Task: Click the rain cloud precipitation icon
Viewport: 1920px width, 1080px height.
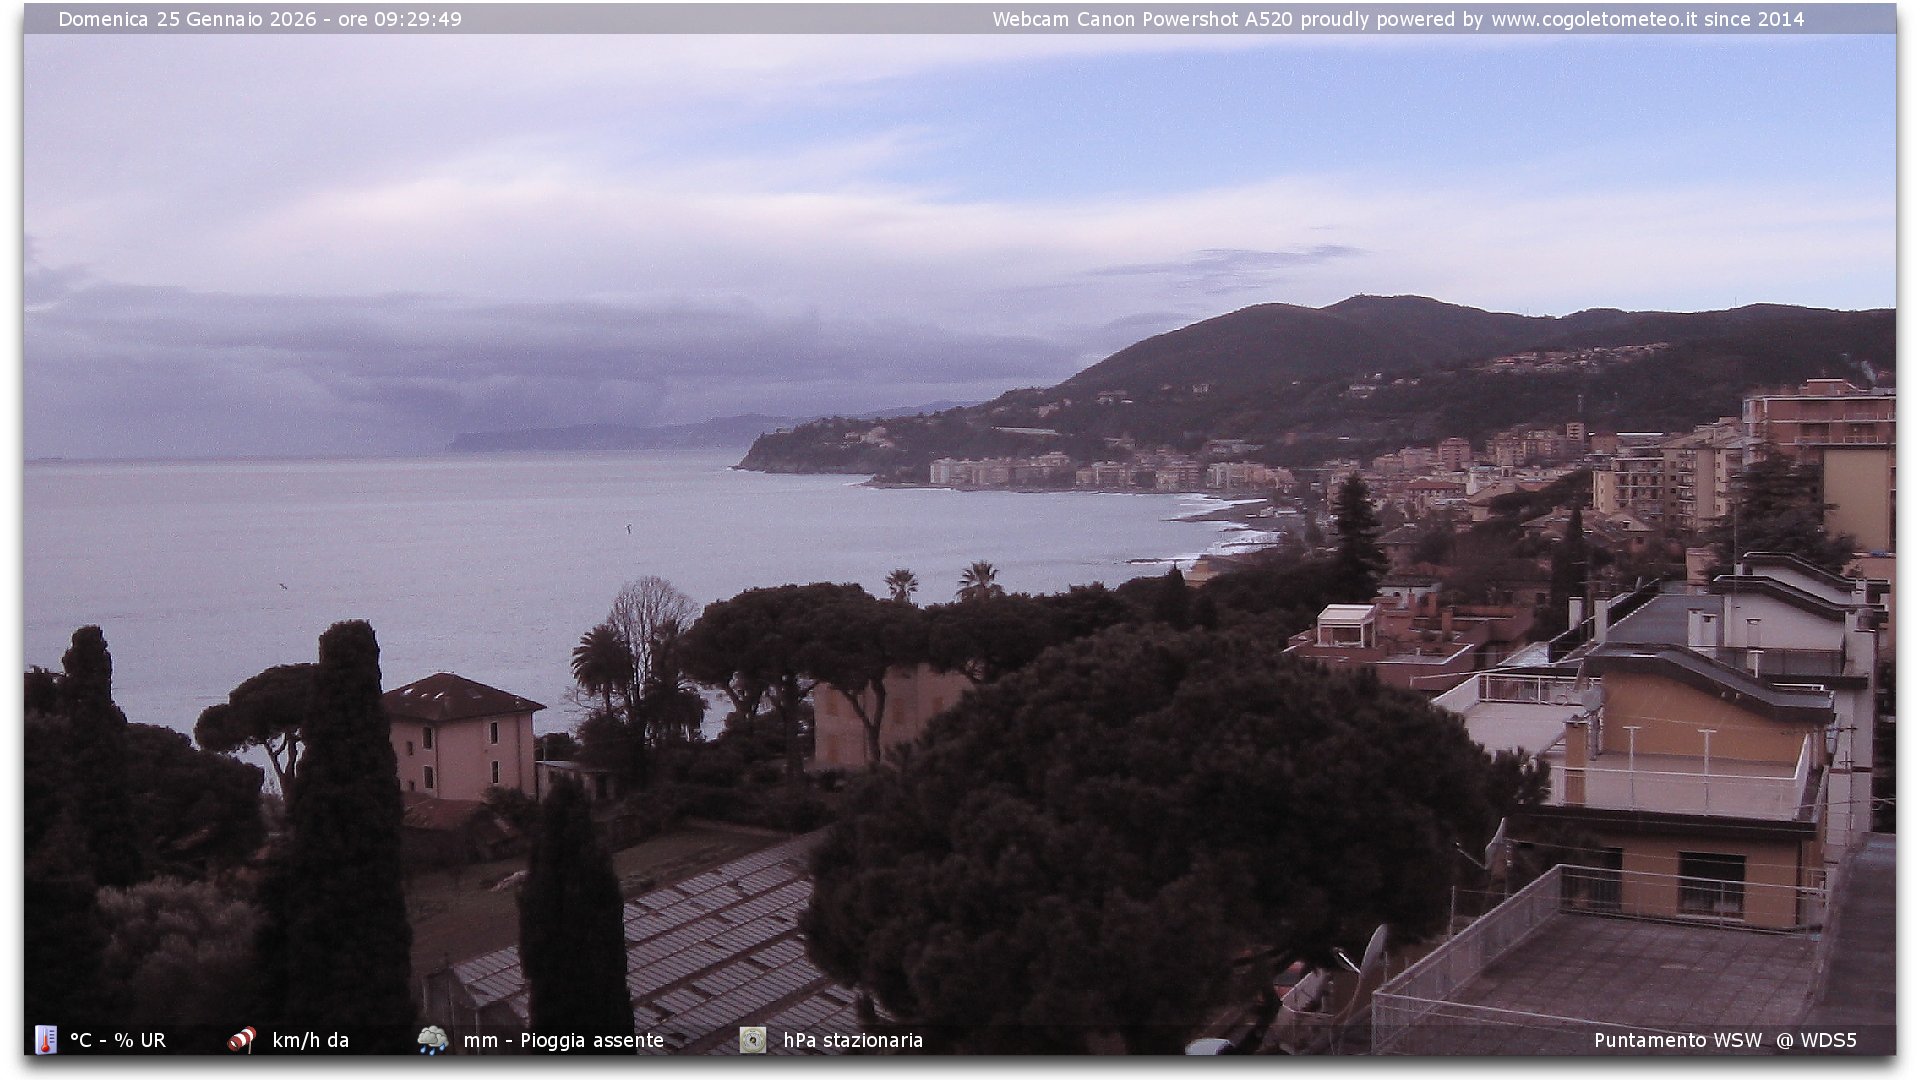Action: pyautogui.click(x=433, y=1040)
